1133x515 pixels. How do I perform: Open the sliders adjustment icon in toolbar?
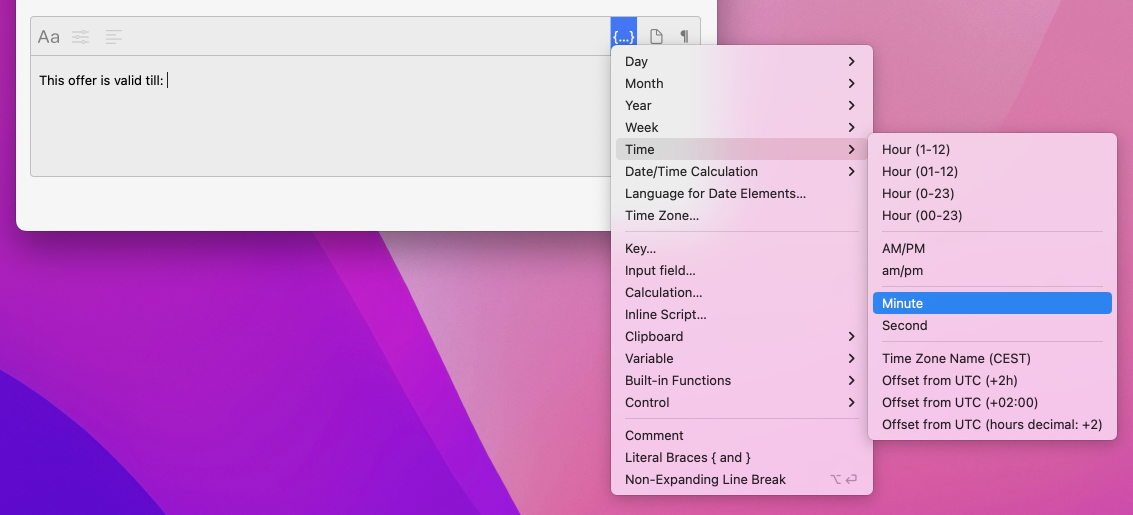81,37
